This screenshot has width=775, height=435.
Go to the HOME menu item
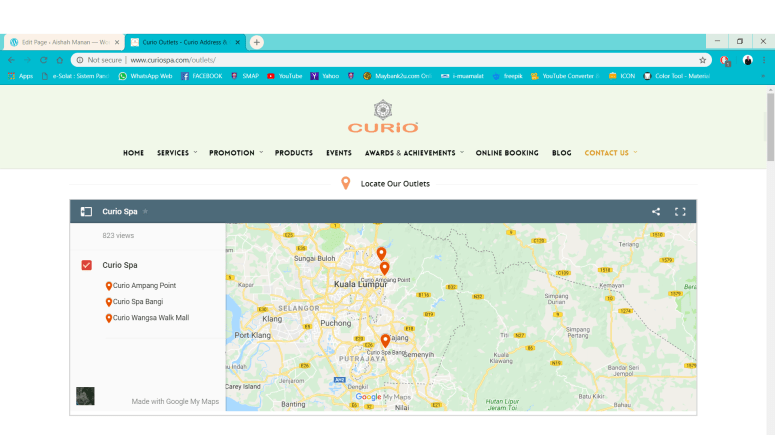coord(133,153)
